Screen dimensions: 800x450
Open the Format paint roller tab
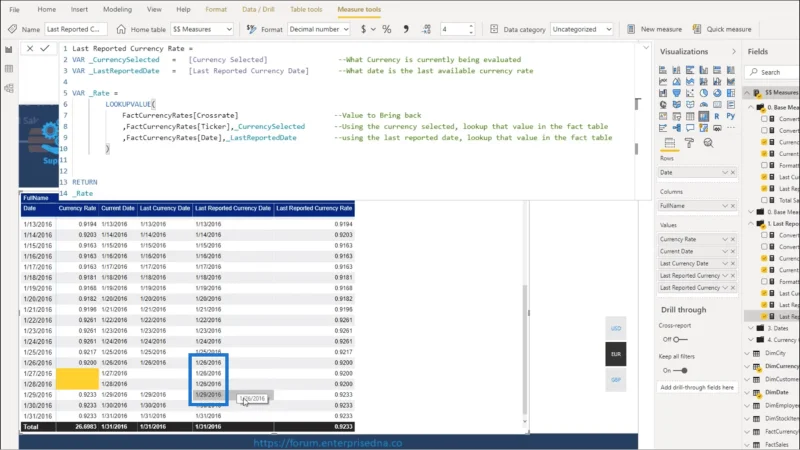[x=689, y=143]
